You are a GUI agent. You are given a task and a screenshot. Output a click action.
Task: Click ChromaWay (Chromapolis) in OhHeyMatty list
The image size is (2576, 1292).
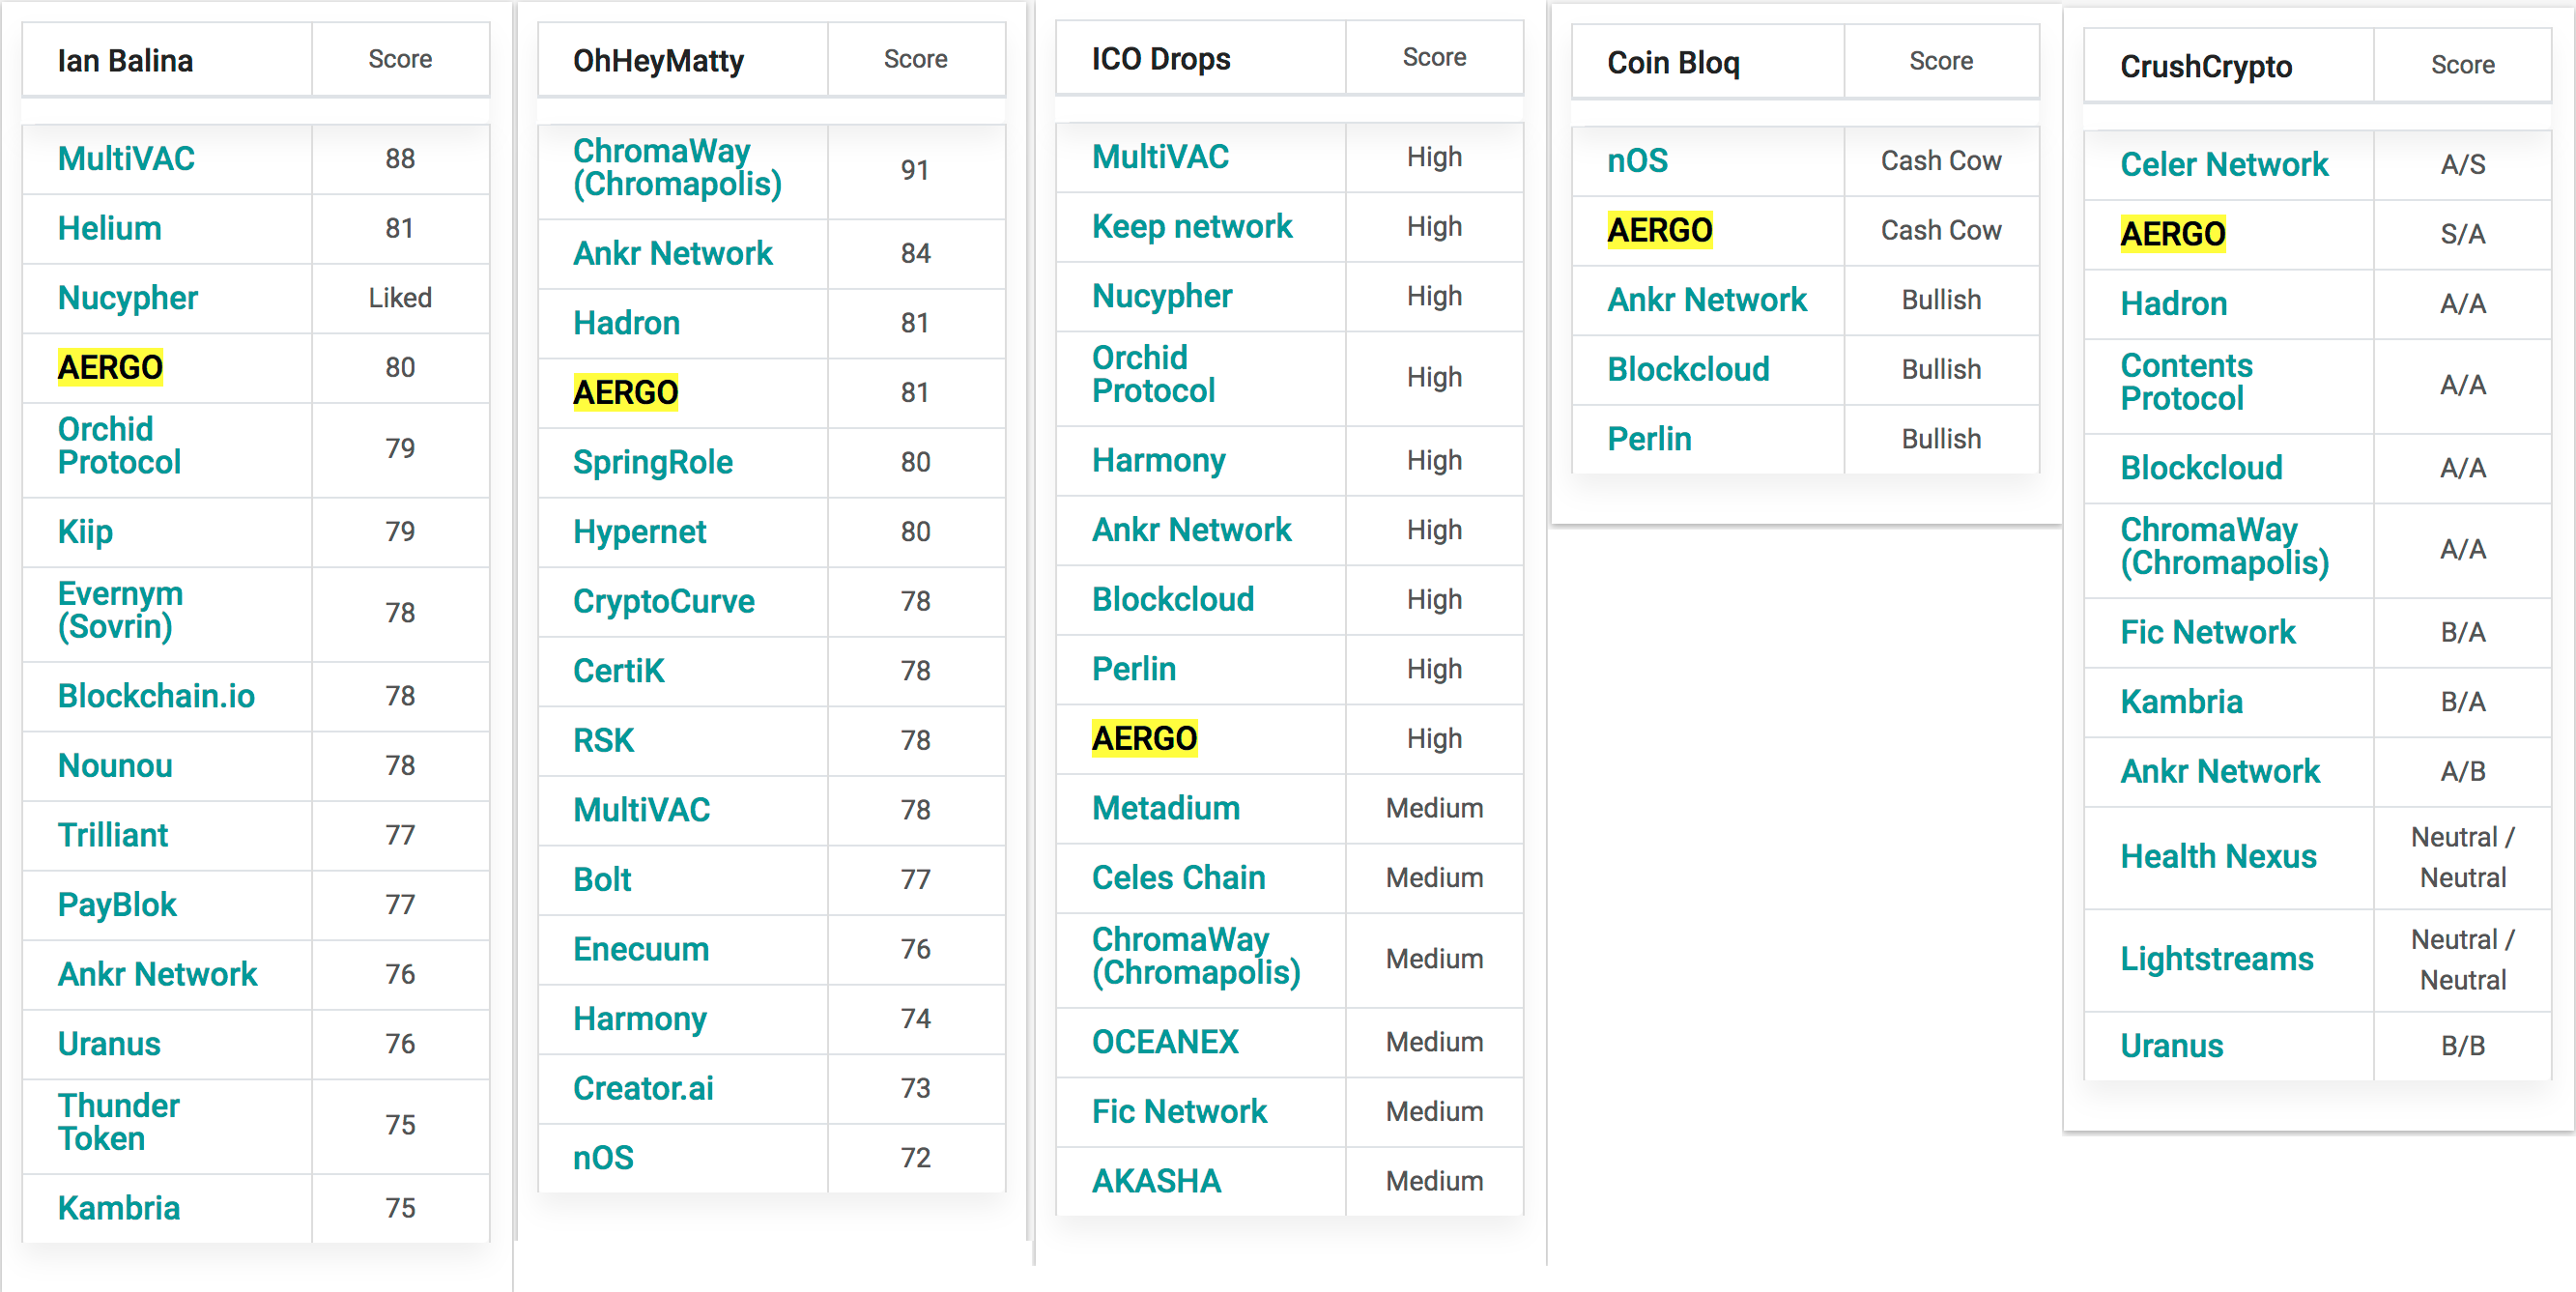click(x=676, y=168)
